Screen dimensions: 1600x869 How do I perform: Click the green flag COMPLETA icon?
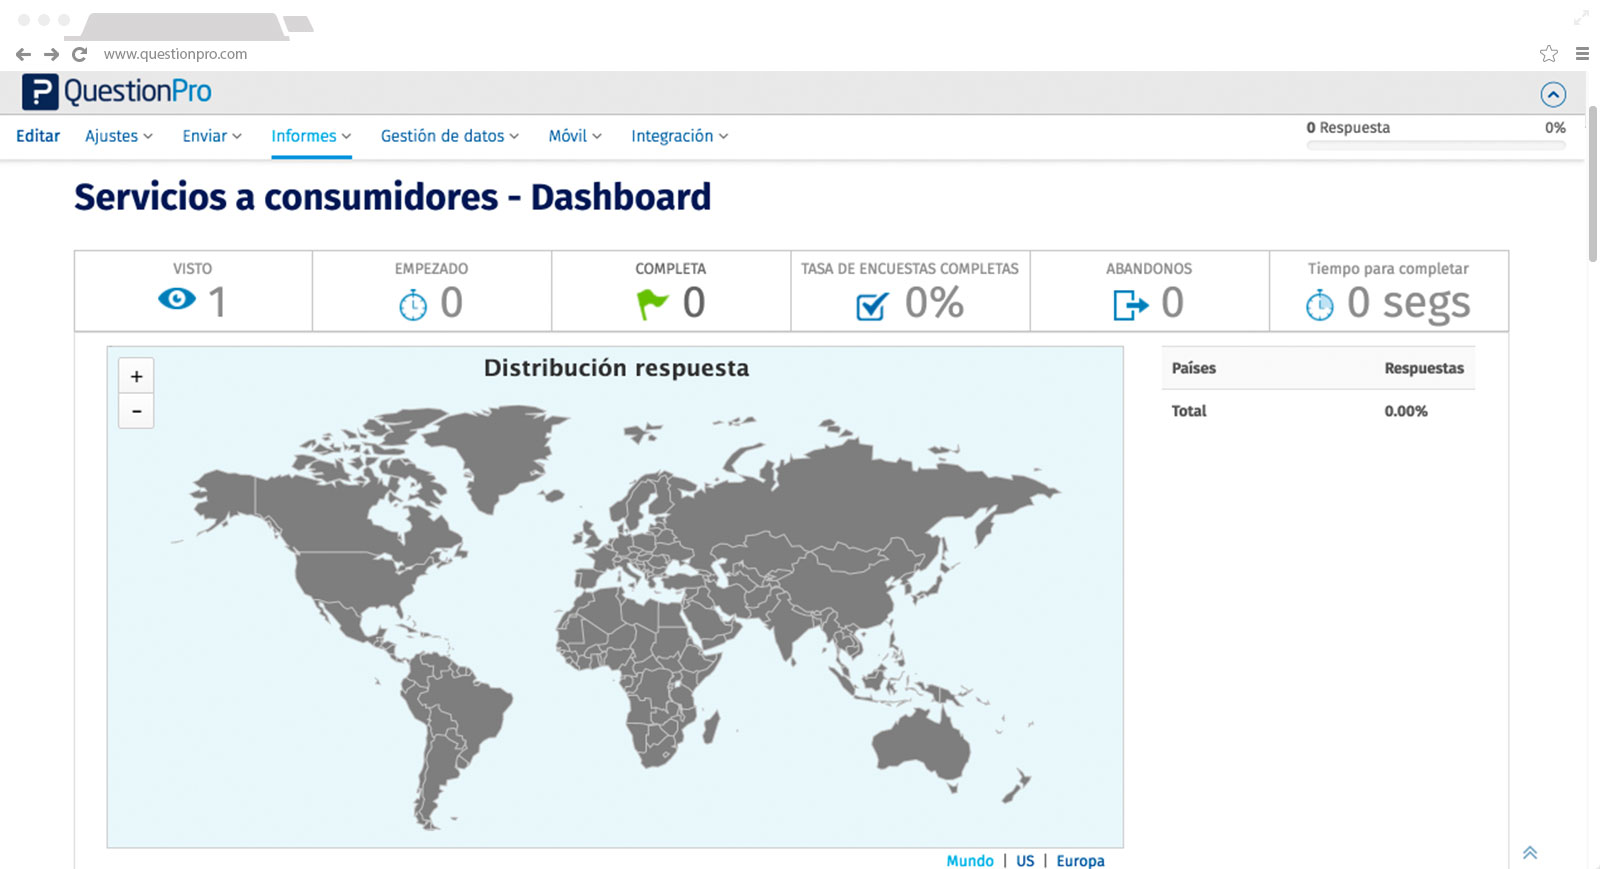tap(652, 303)
